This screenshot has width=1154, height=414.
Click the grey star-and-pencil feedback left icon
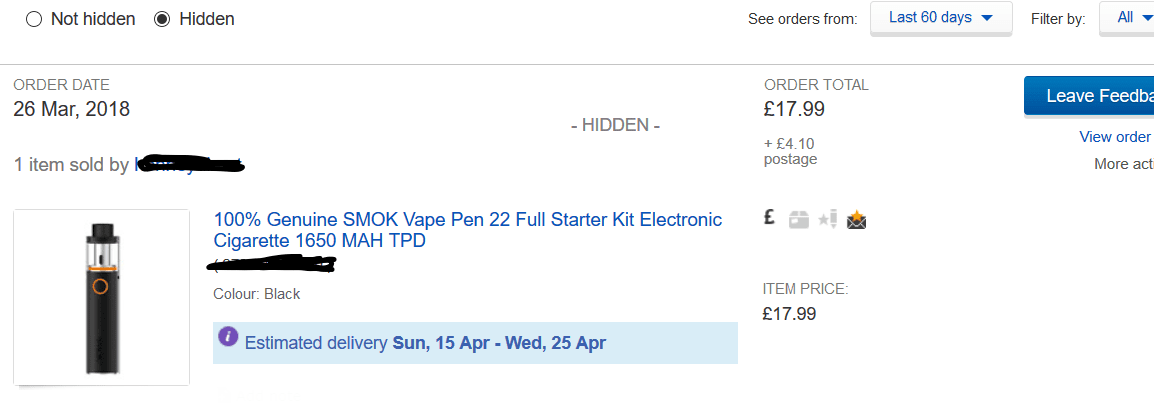tap(827, 220)
